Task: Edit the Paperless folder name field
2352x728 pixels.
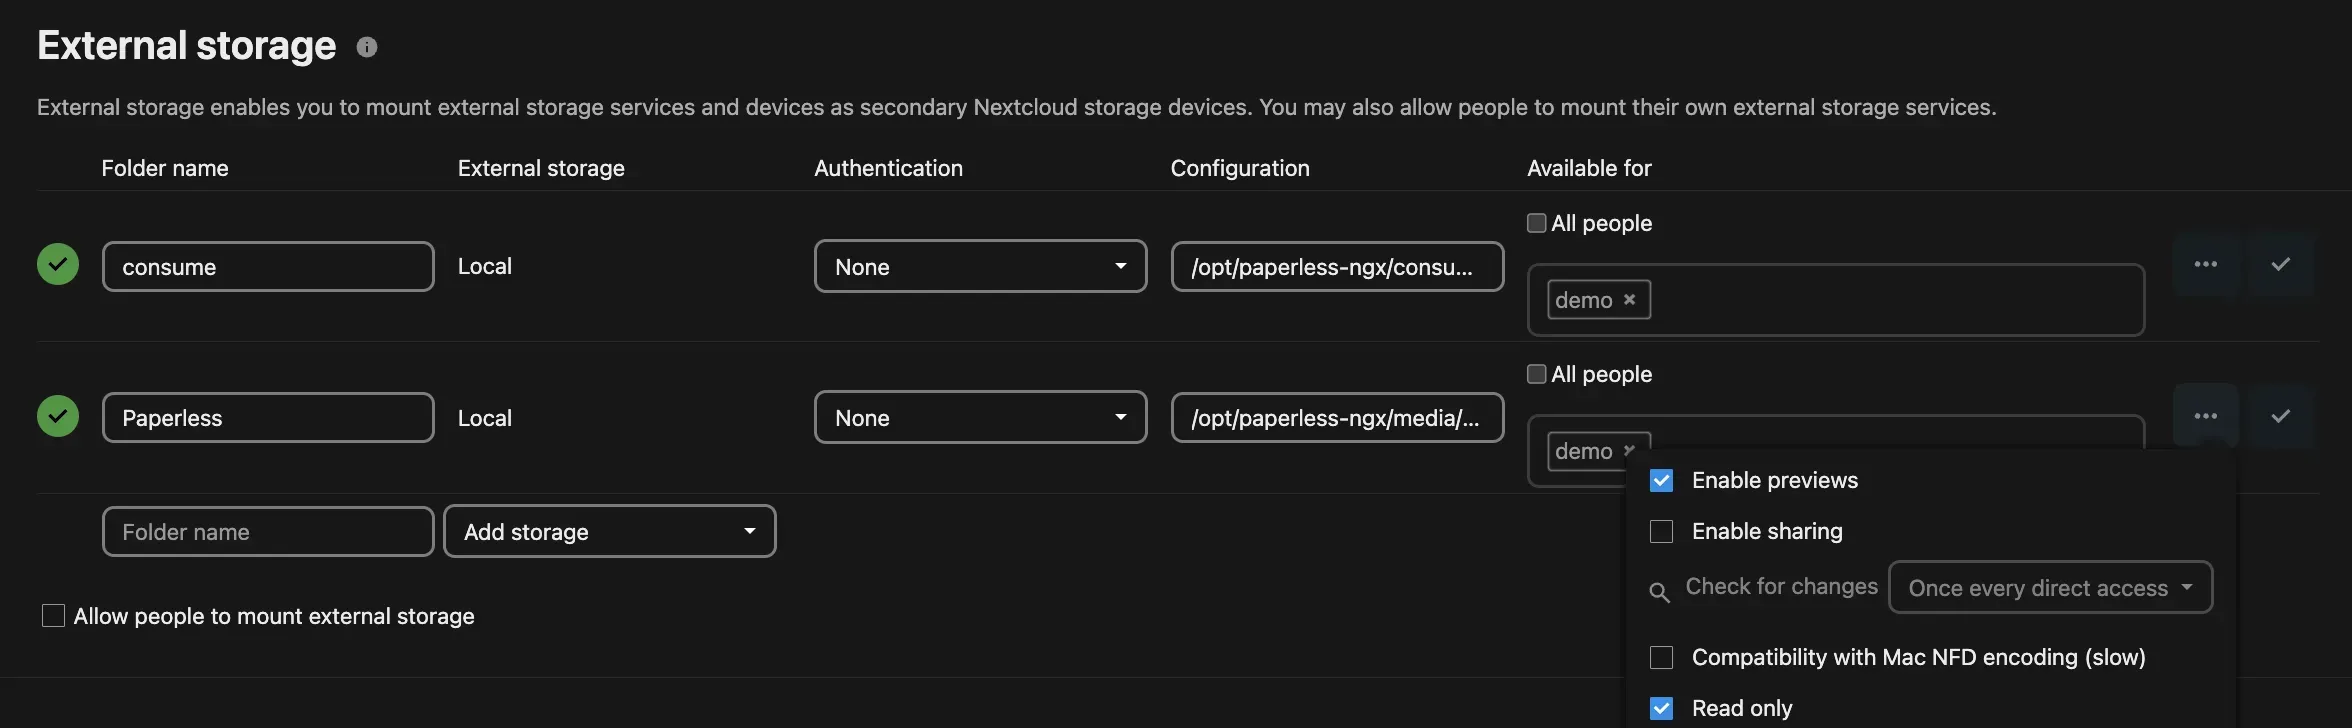Action: point(268,417)
